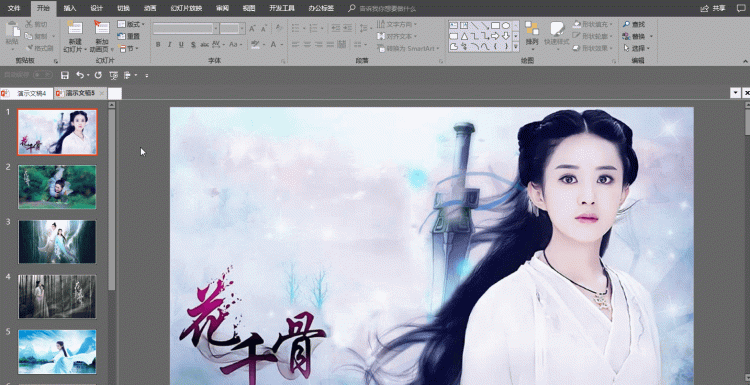This screenshot has height=385, width=750.
Task: Select the right block arrow shape
Action: (x=495, y=36)
